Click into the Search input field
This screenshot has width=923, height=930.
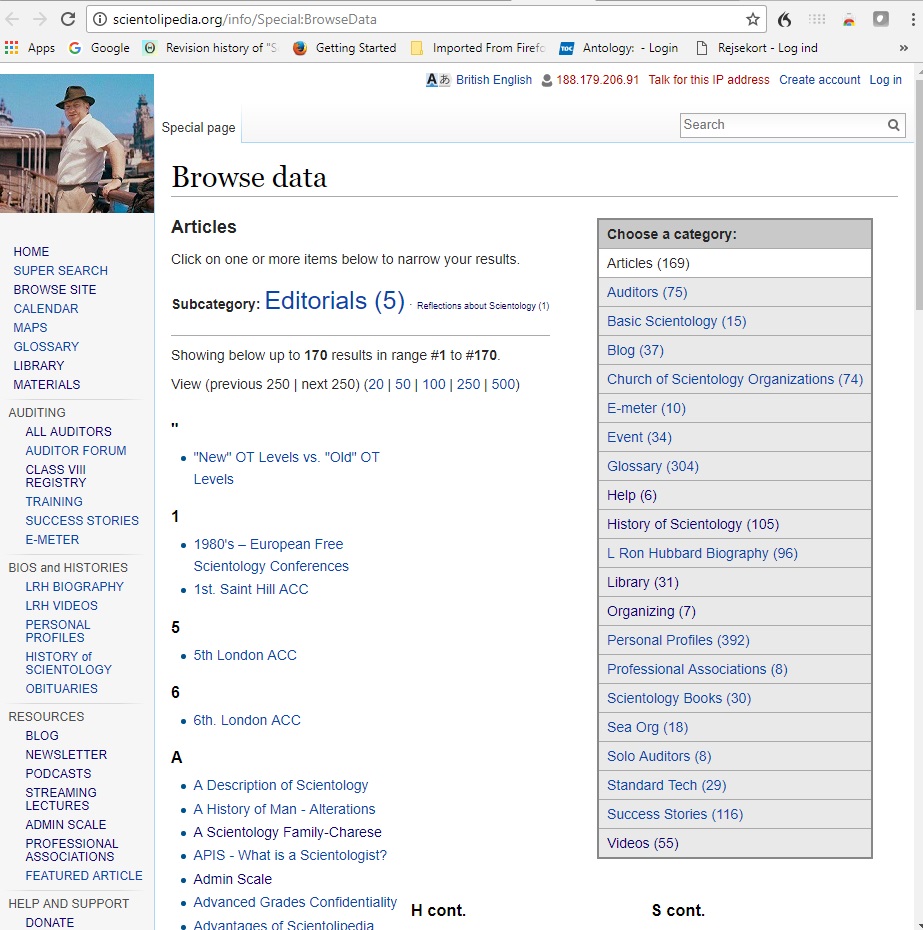point(780,125)
